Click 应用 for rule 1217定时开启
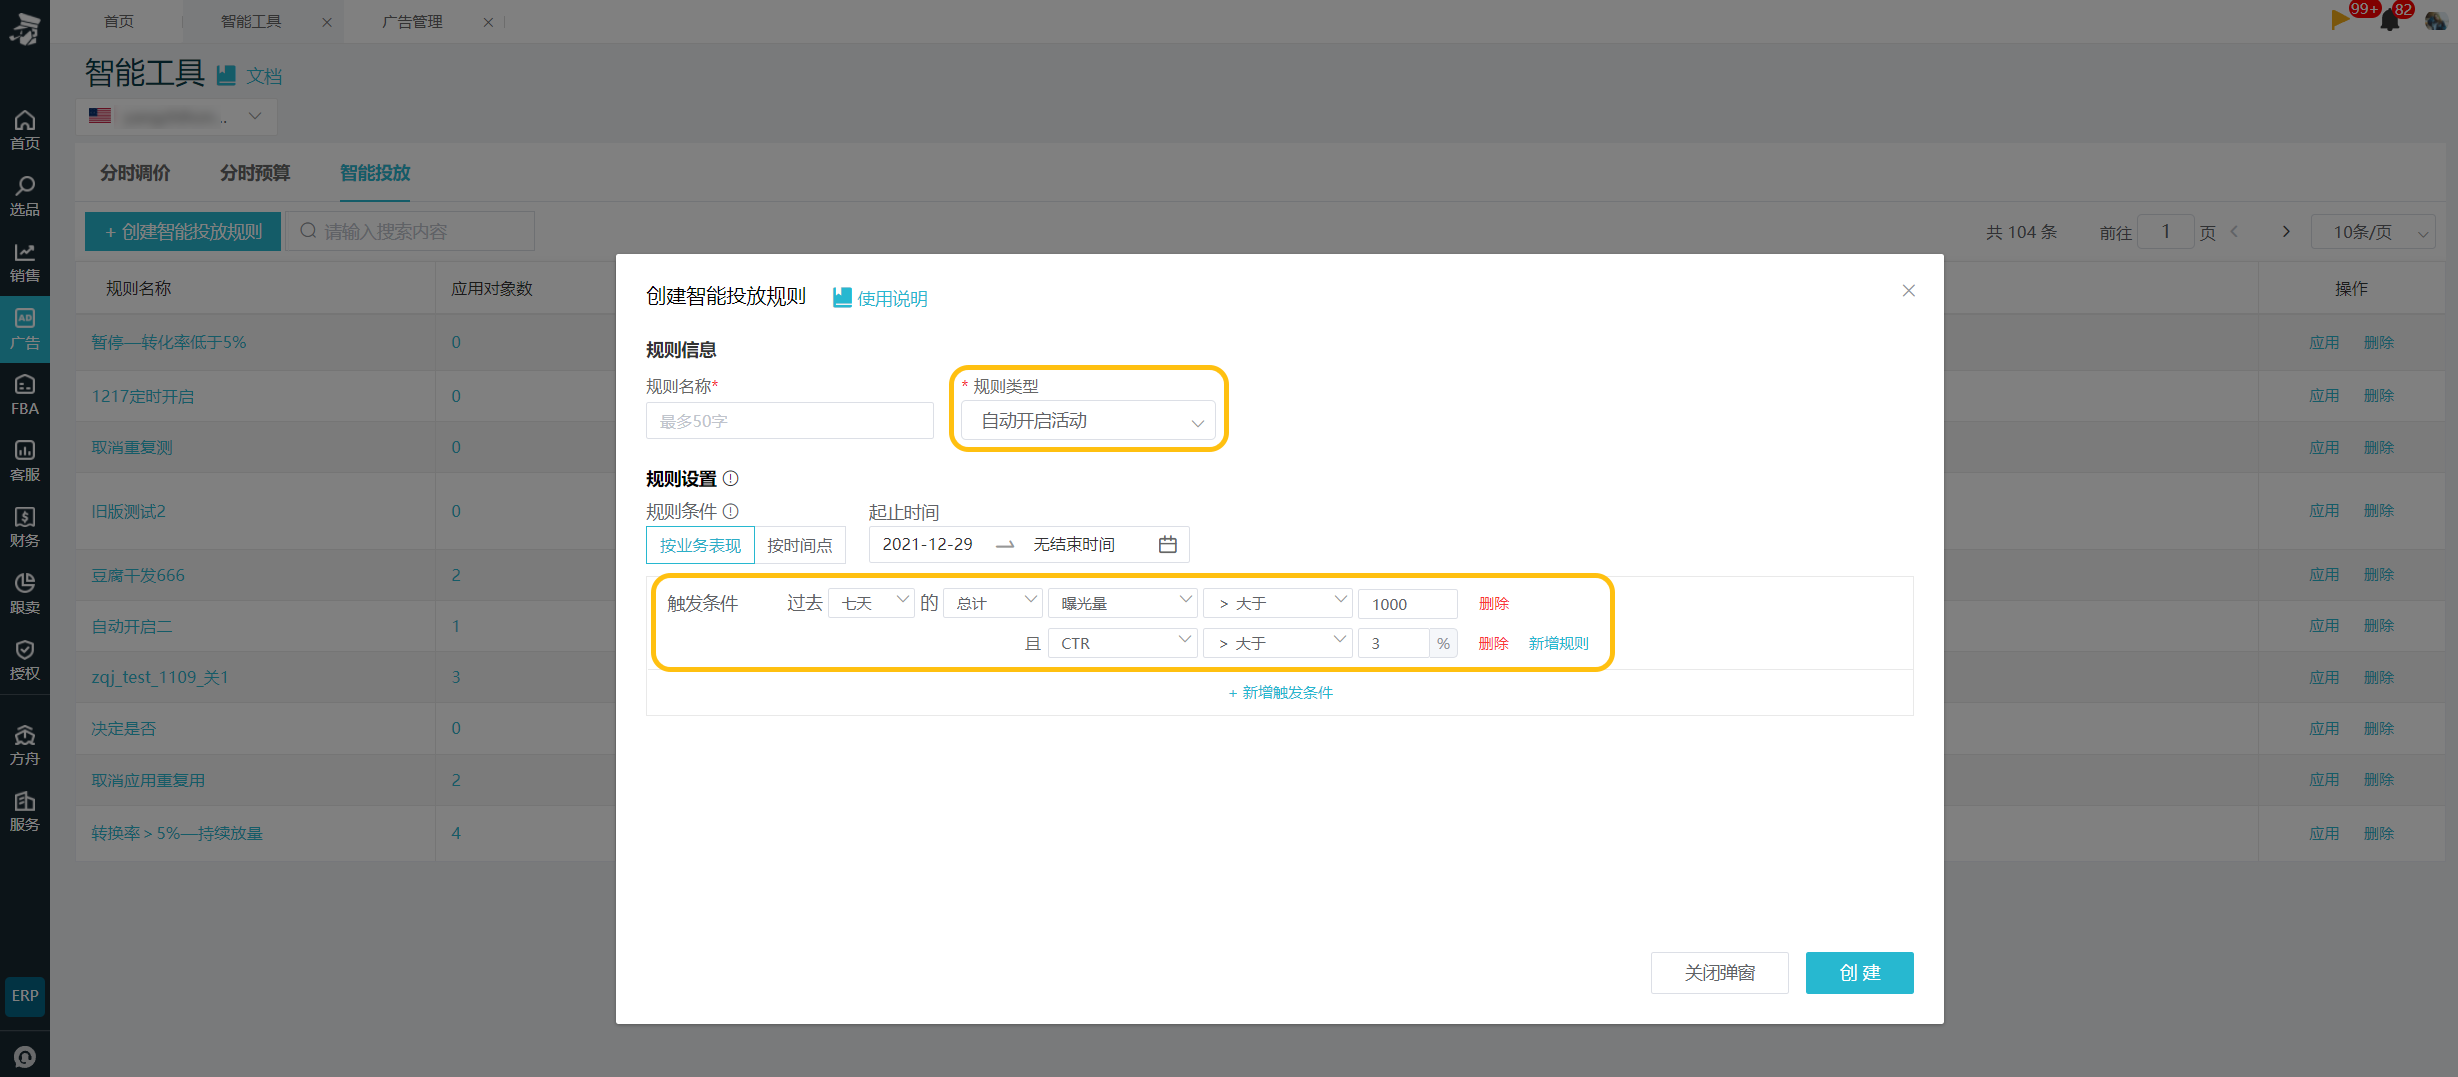Viewport: 2458px width, 1077px height. click(2324, 395)
